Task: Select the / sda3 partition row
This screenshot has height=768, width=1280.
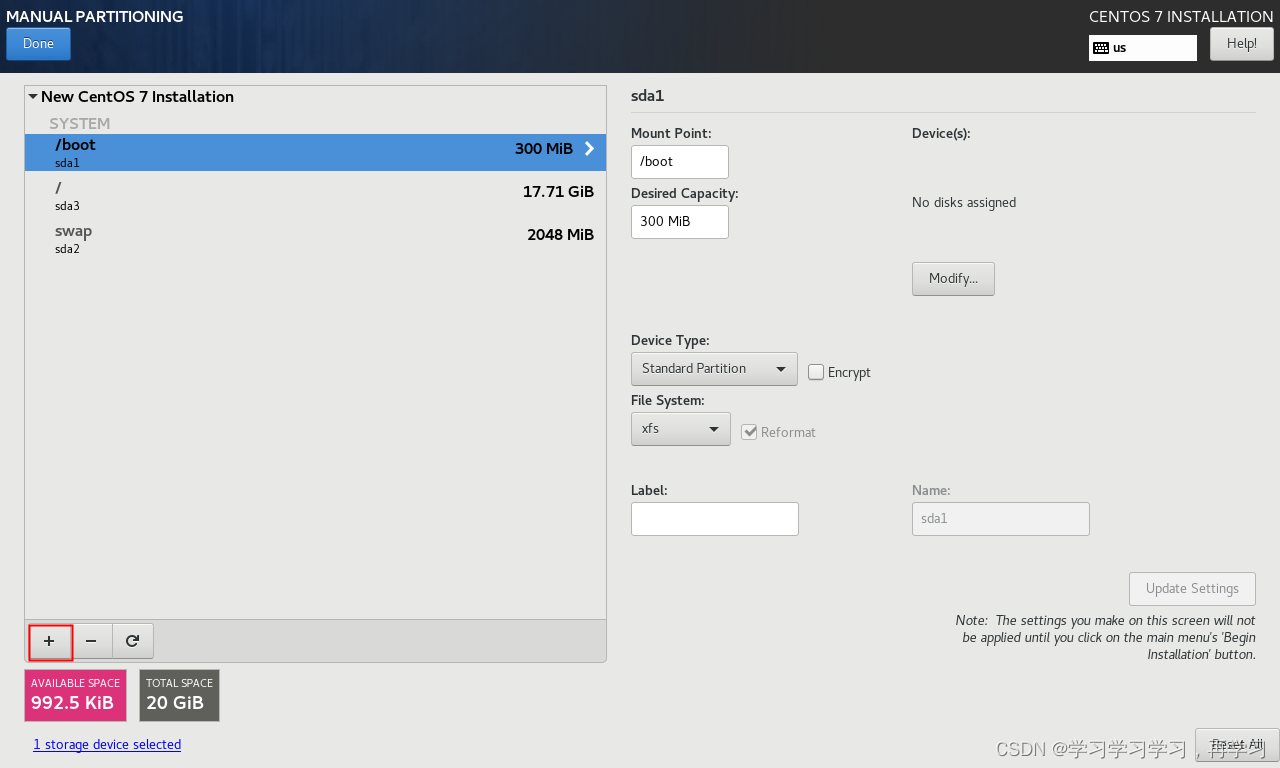Action: (x=315, y=196)
